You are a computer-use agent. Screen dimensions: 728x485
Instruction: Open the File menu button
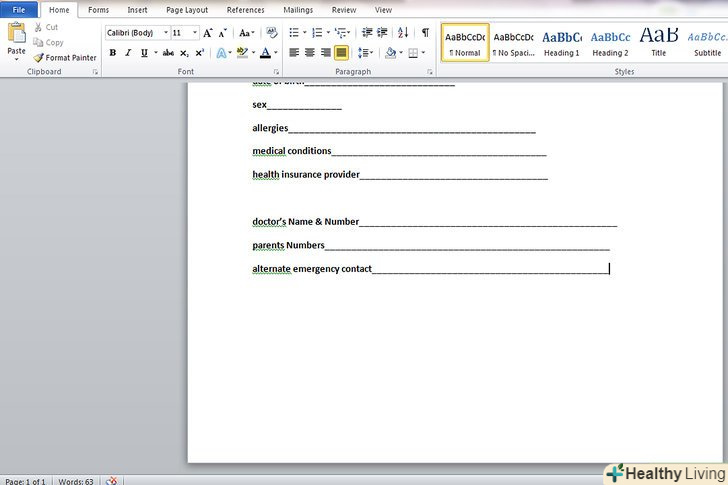(x=19, y=10)
